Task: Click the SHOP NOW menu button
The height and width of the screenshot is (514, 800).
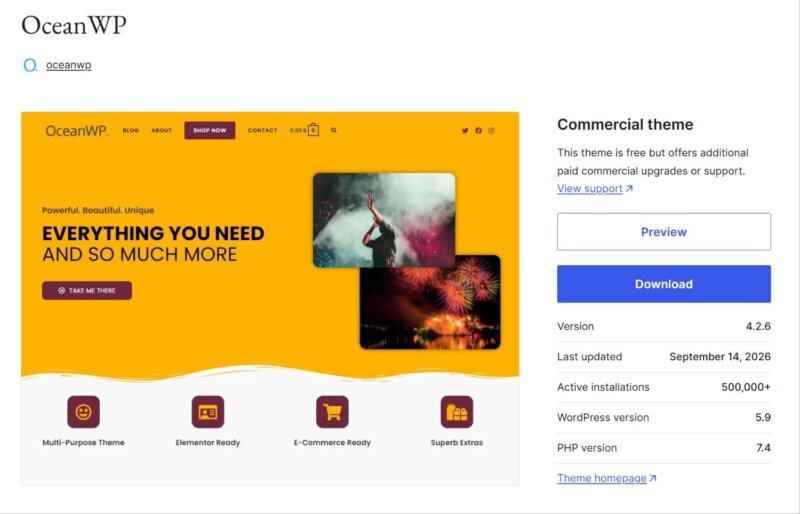Action: [210, 130]
